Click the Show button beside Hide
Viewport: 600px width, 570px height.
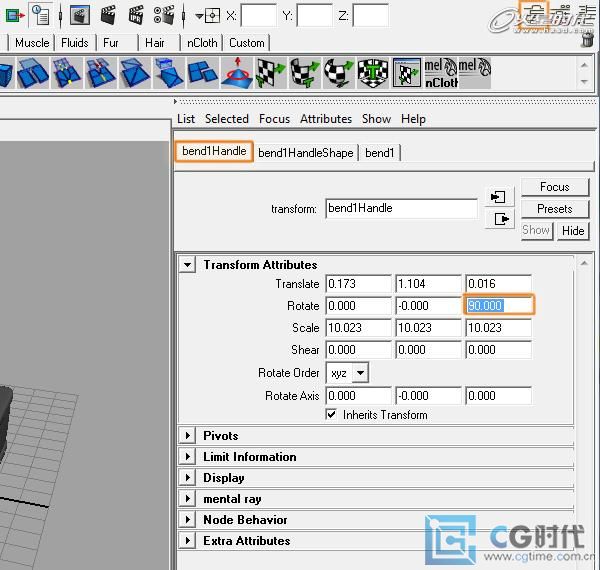[536, 231]
